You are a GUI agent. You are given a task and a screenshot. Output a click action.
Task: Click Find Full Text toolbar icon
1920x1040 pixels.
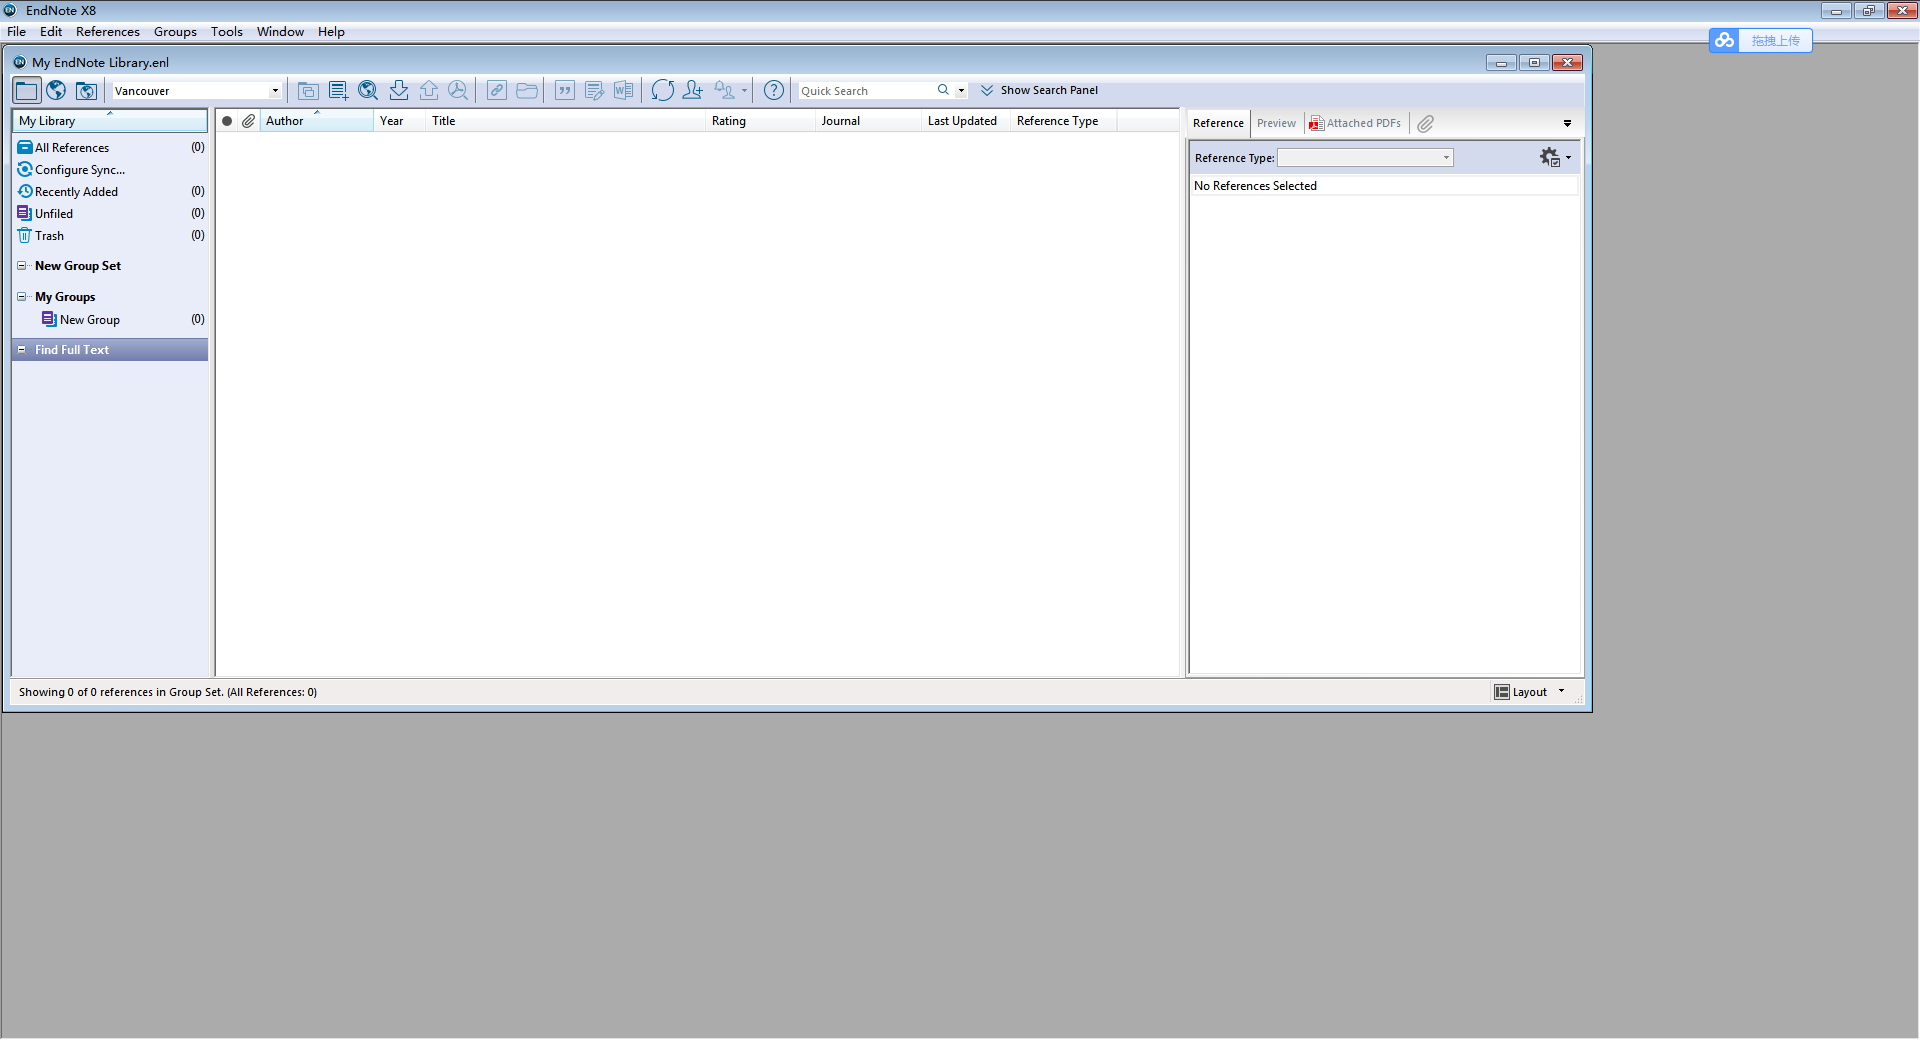coord(458,90)
